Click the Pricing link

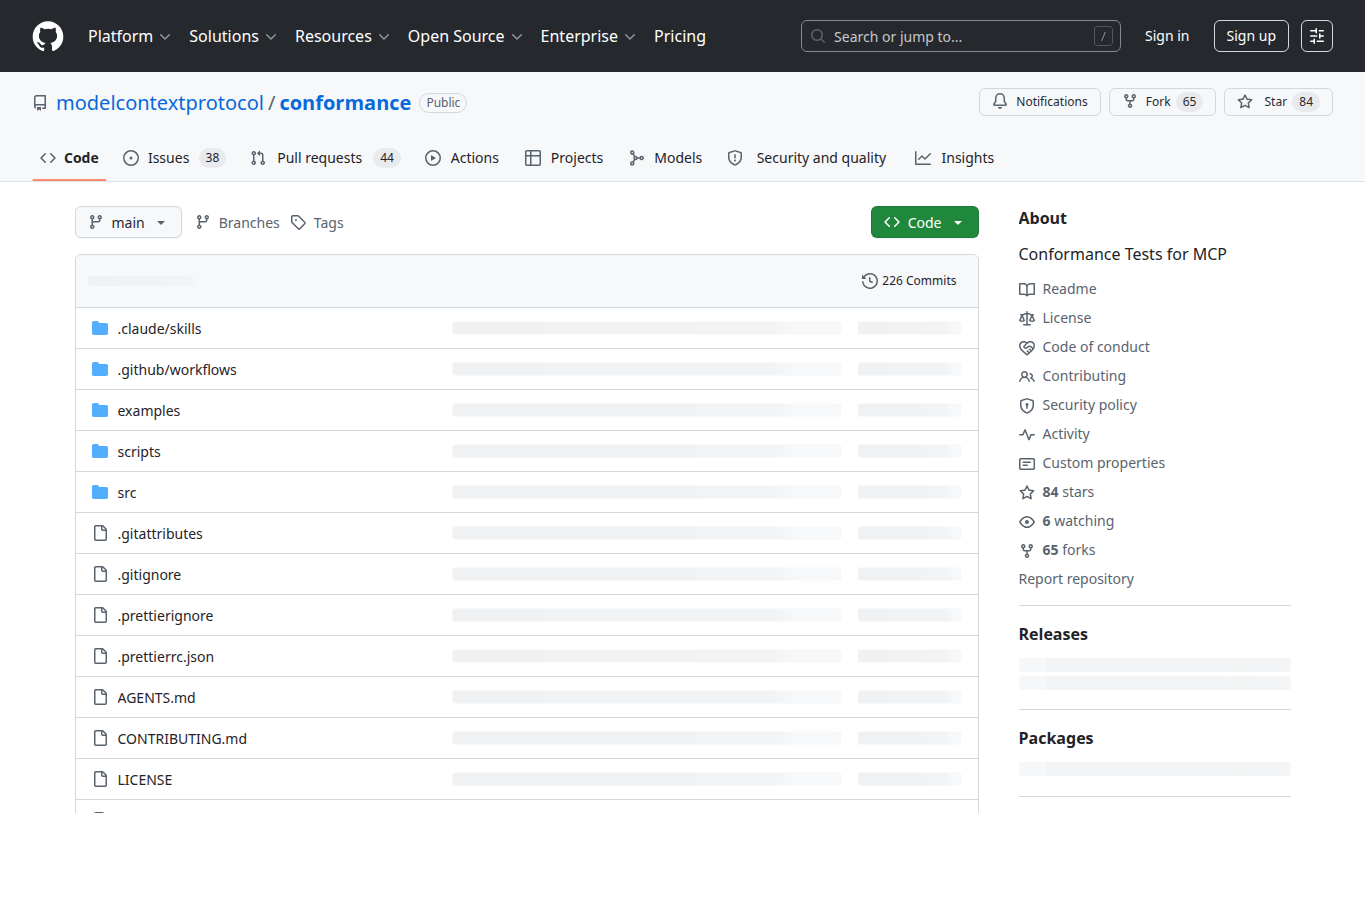(x=680, y=36)
